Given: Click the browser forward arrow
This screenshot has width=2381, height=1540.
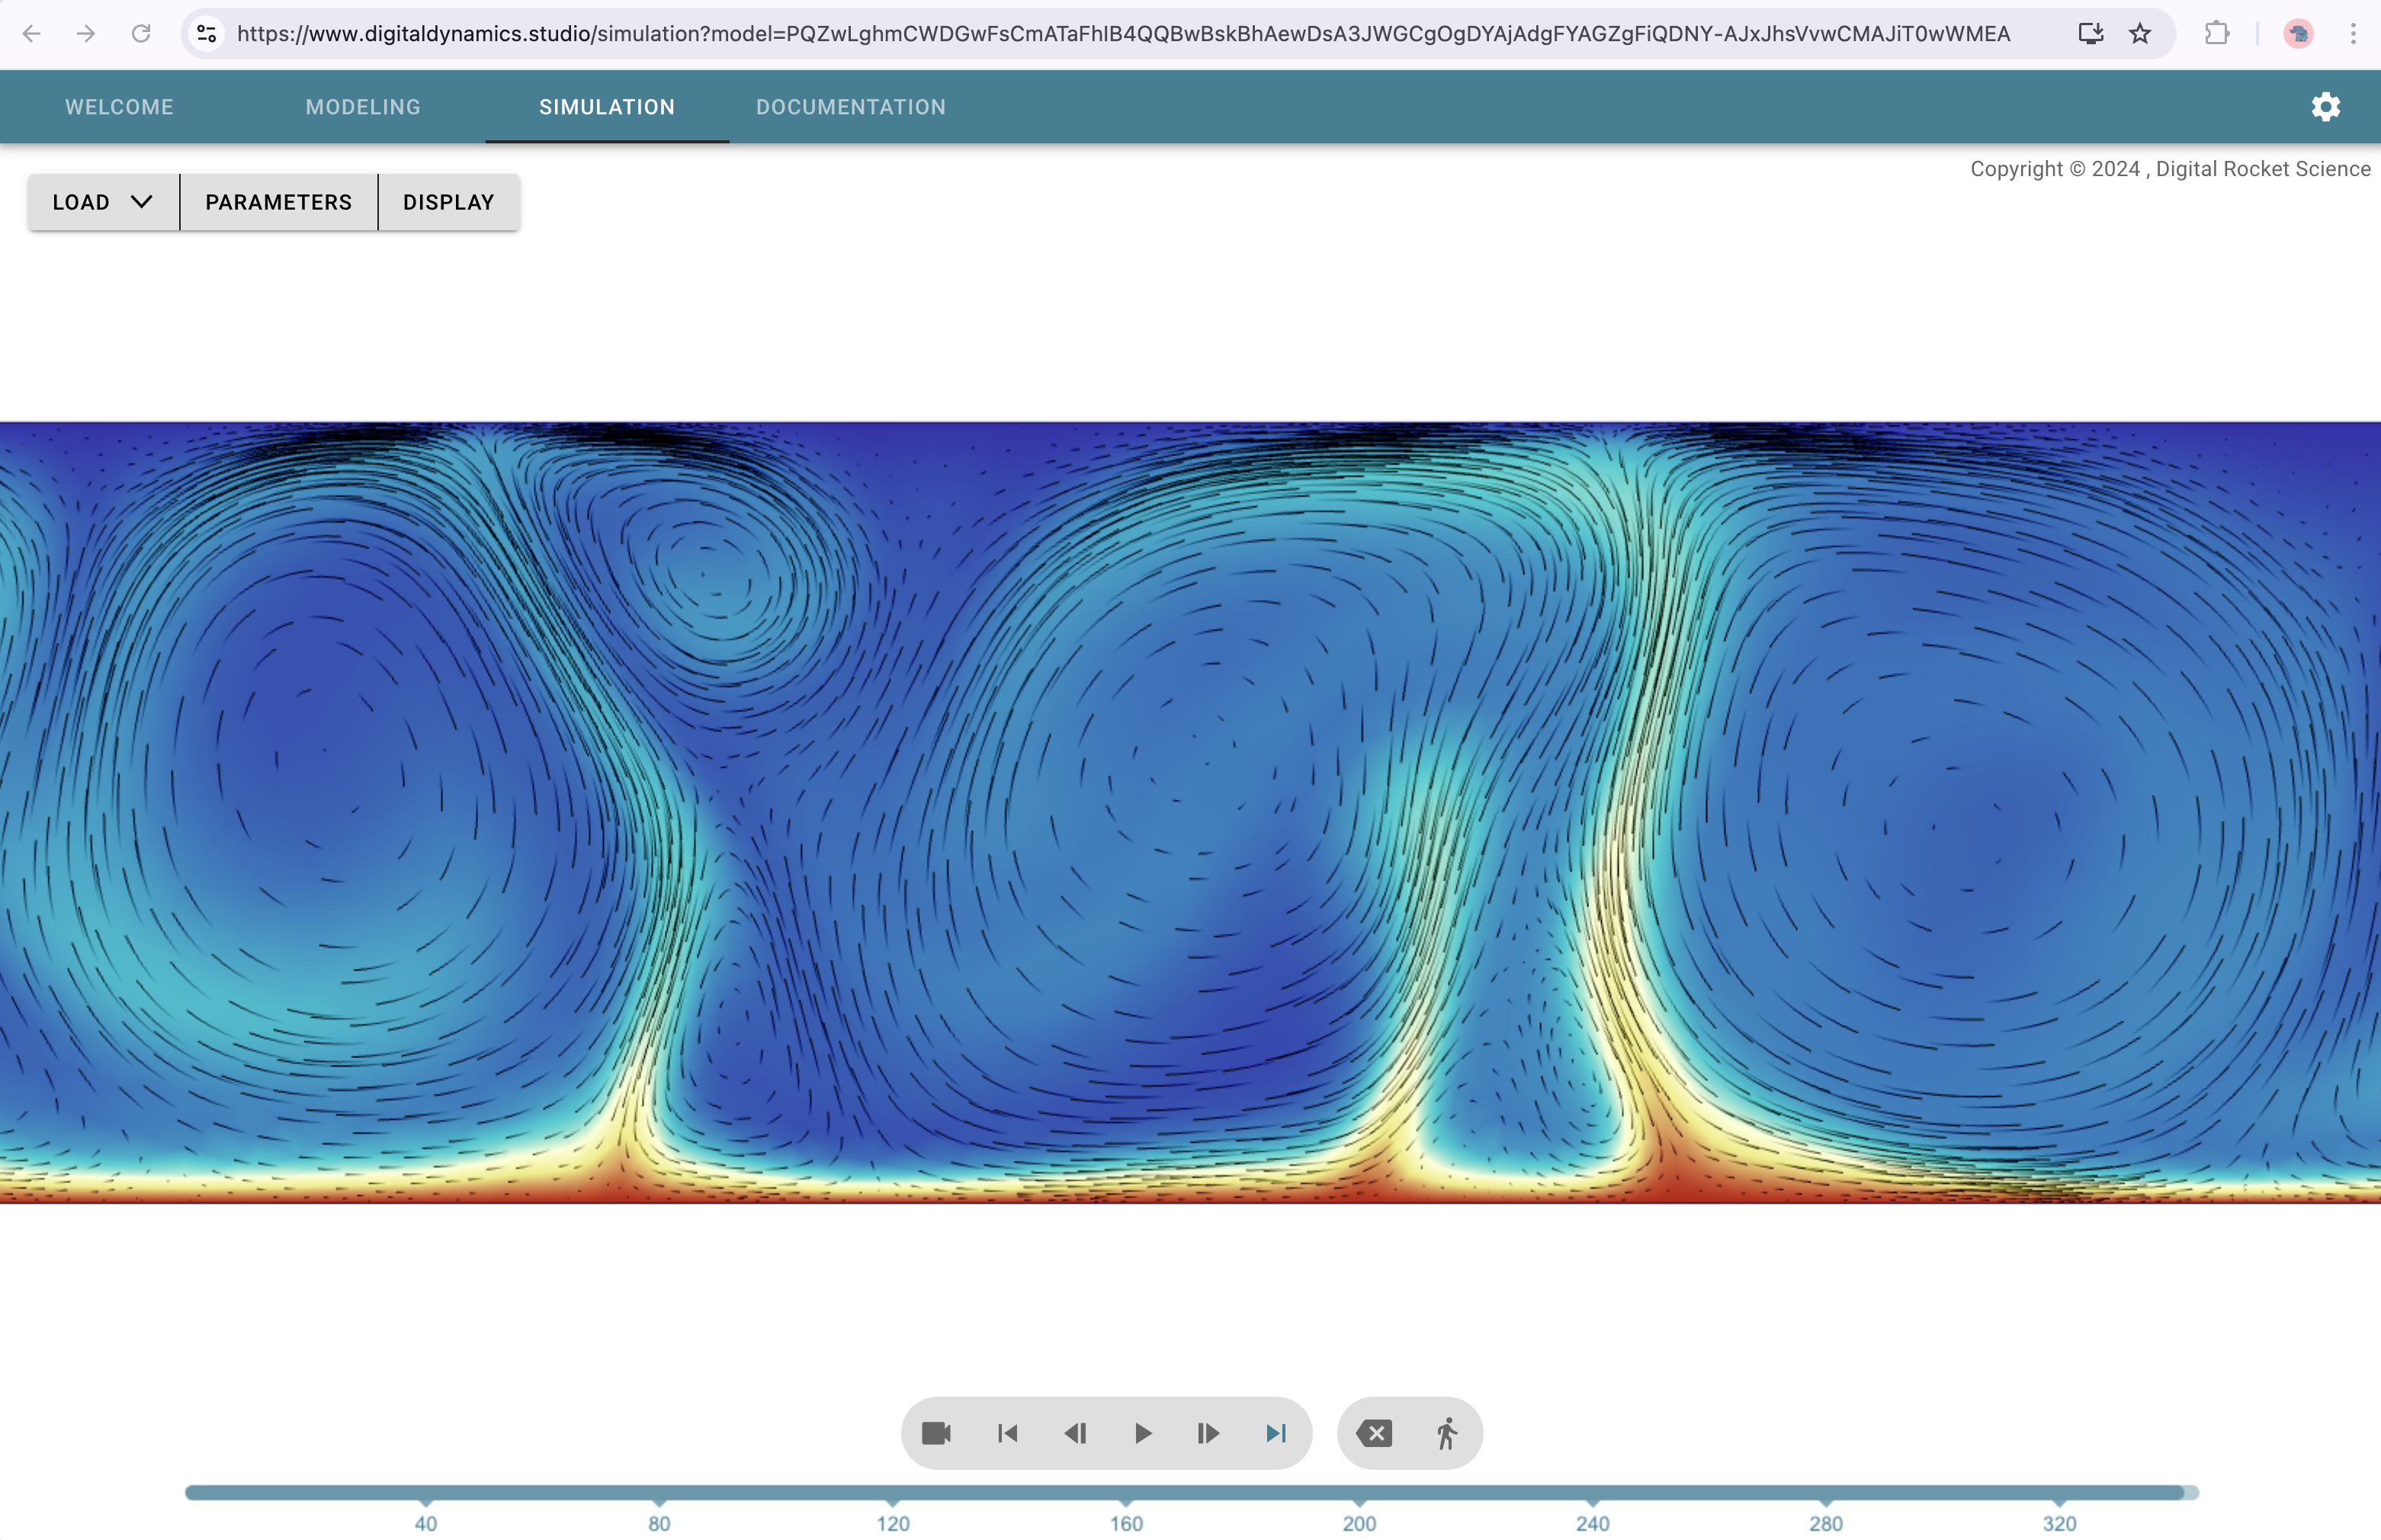Looking at the screenshot, I should (x=86, y=34).
